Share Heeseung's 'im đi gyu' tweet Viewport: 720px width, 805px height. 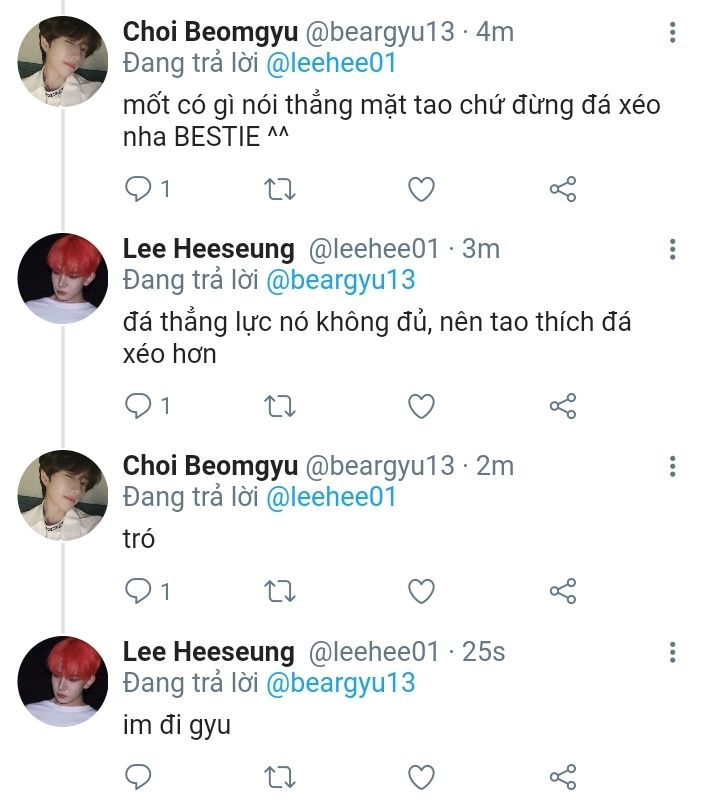click(564, 776)
